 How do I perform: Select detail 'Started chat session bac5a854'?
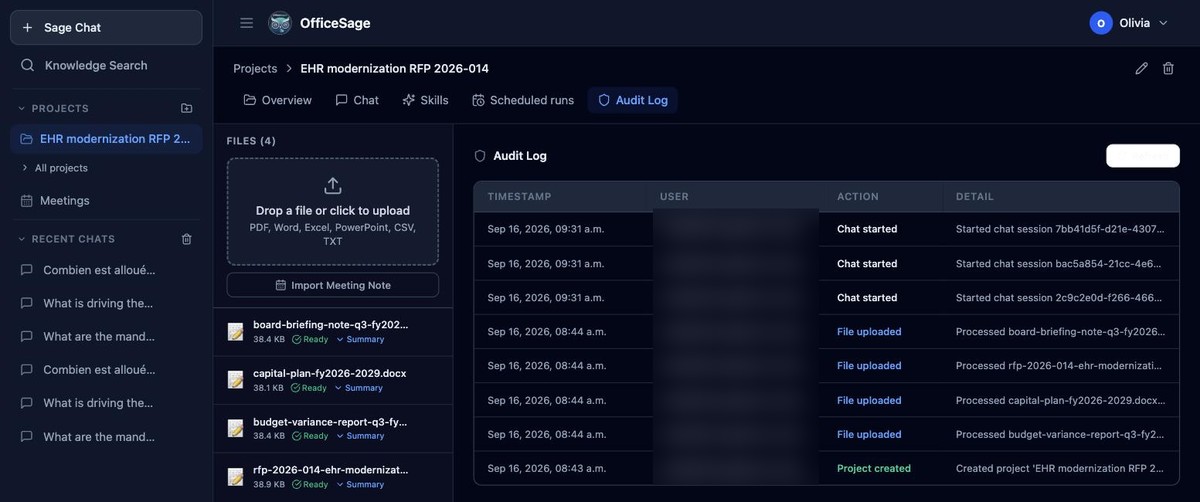pyautogui.click(x=1060, y=264)
